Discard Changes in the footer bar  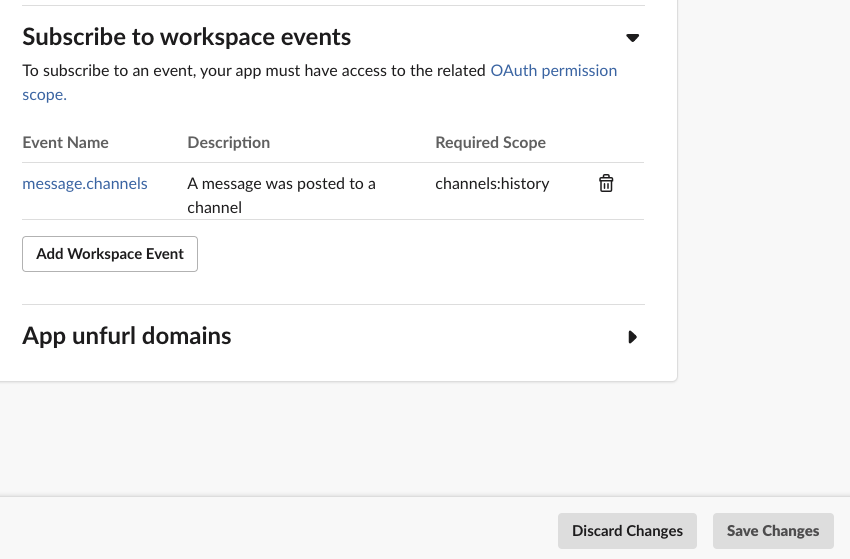627,531
